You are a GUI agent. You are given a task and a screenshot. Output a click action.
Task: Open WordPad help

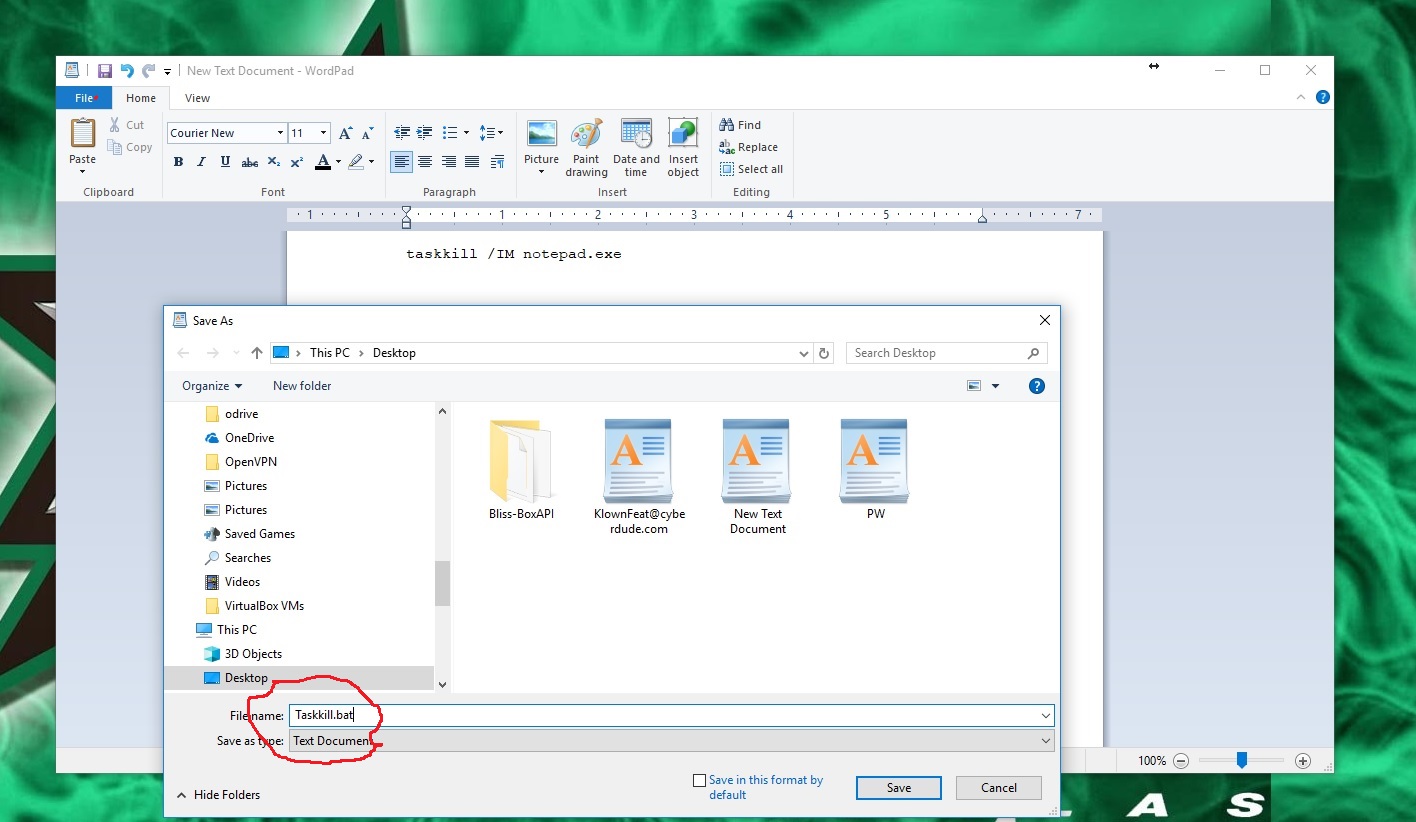[x=1323, y=97]
